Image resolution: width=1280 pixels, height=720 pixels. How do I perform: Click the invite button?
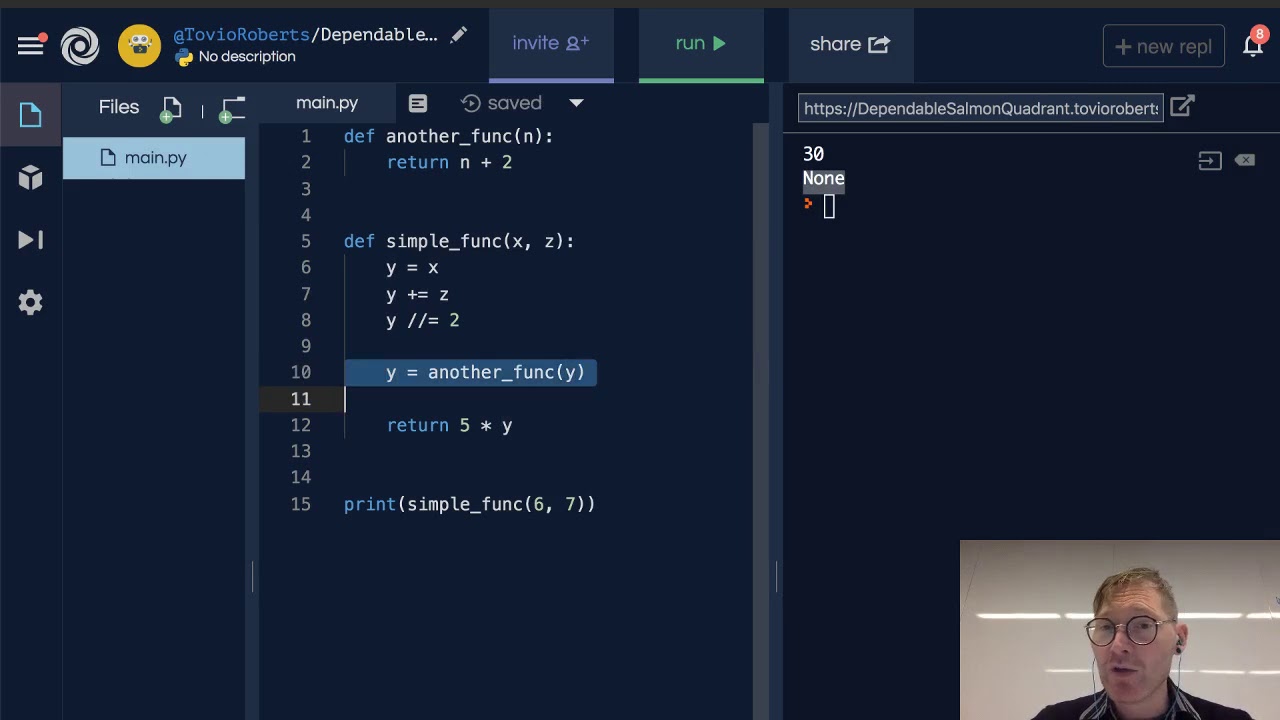coord(551,43)
